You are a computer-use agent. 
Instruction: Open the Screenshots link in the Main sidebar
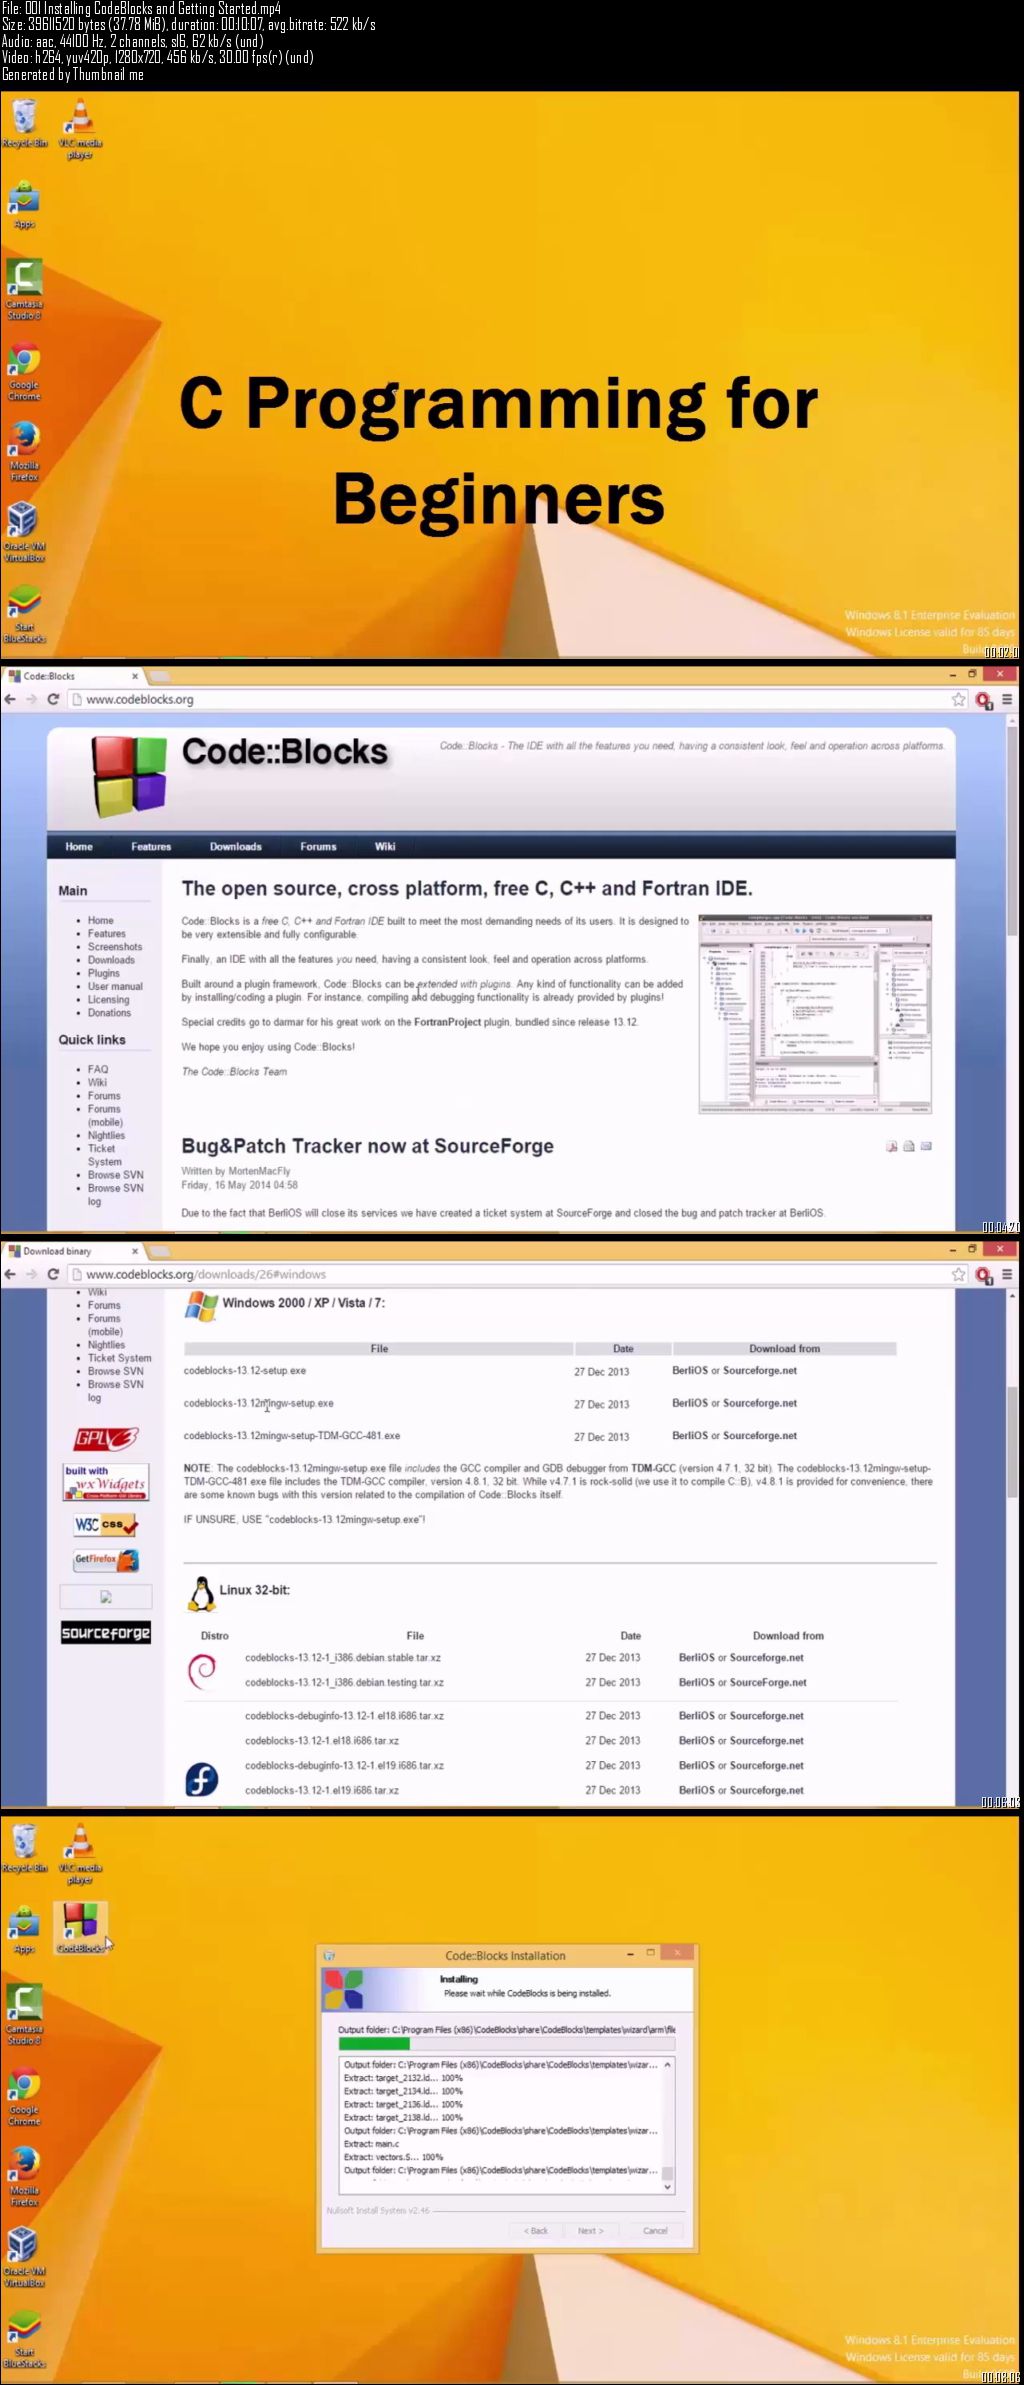point(115,947)
